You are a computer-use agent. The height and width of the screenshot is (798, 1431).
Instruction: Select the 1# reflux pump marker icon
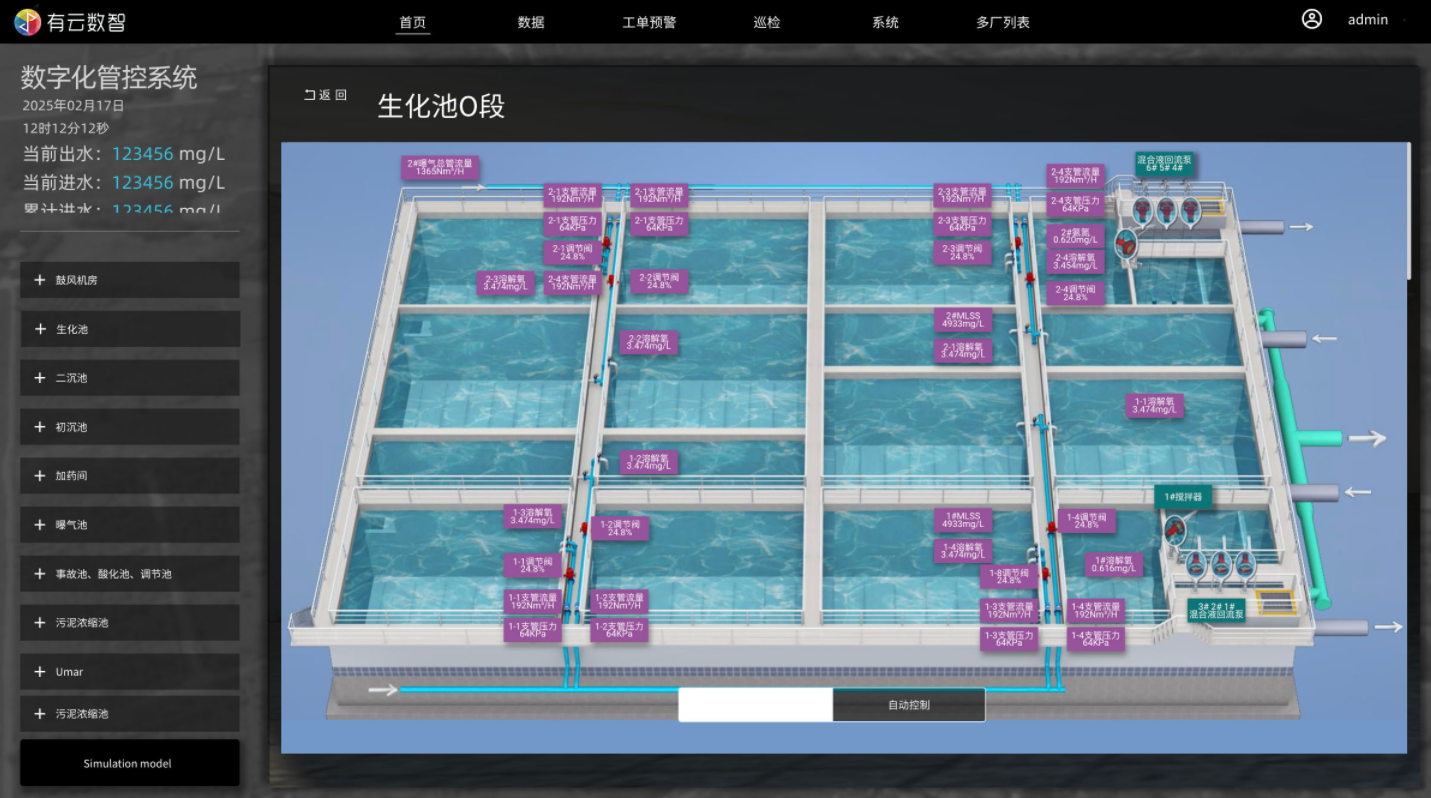1245,565
